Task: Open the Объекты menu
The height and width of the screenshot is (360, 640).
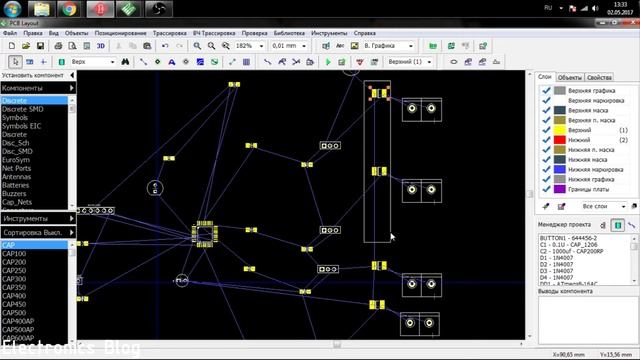Action: 76,33
